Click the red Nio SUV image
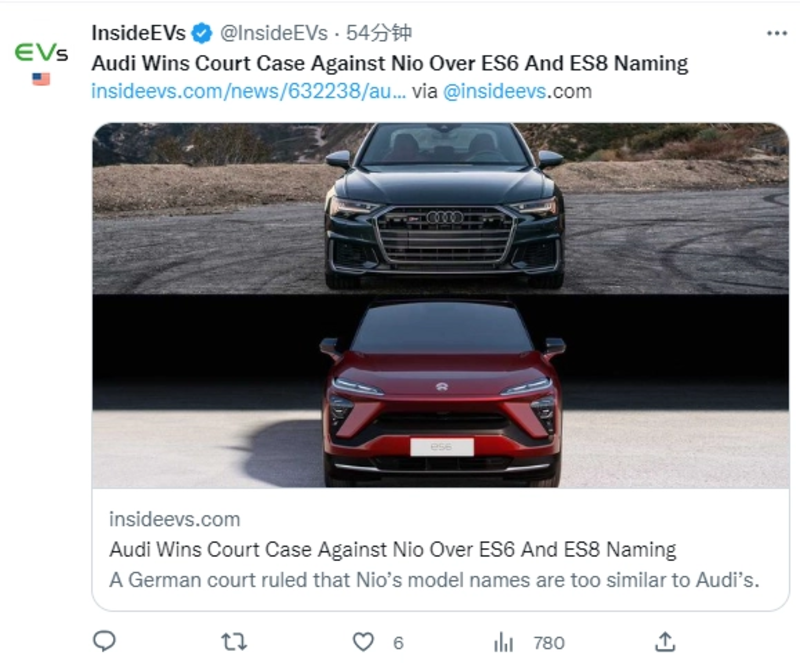Viewport: 800px width, 663px height. pos(440,395)
